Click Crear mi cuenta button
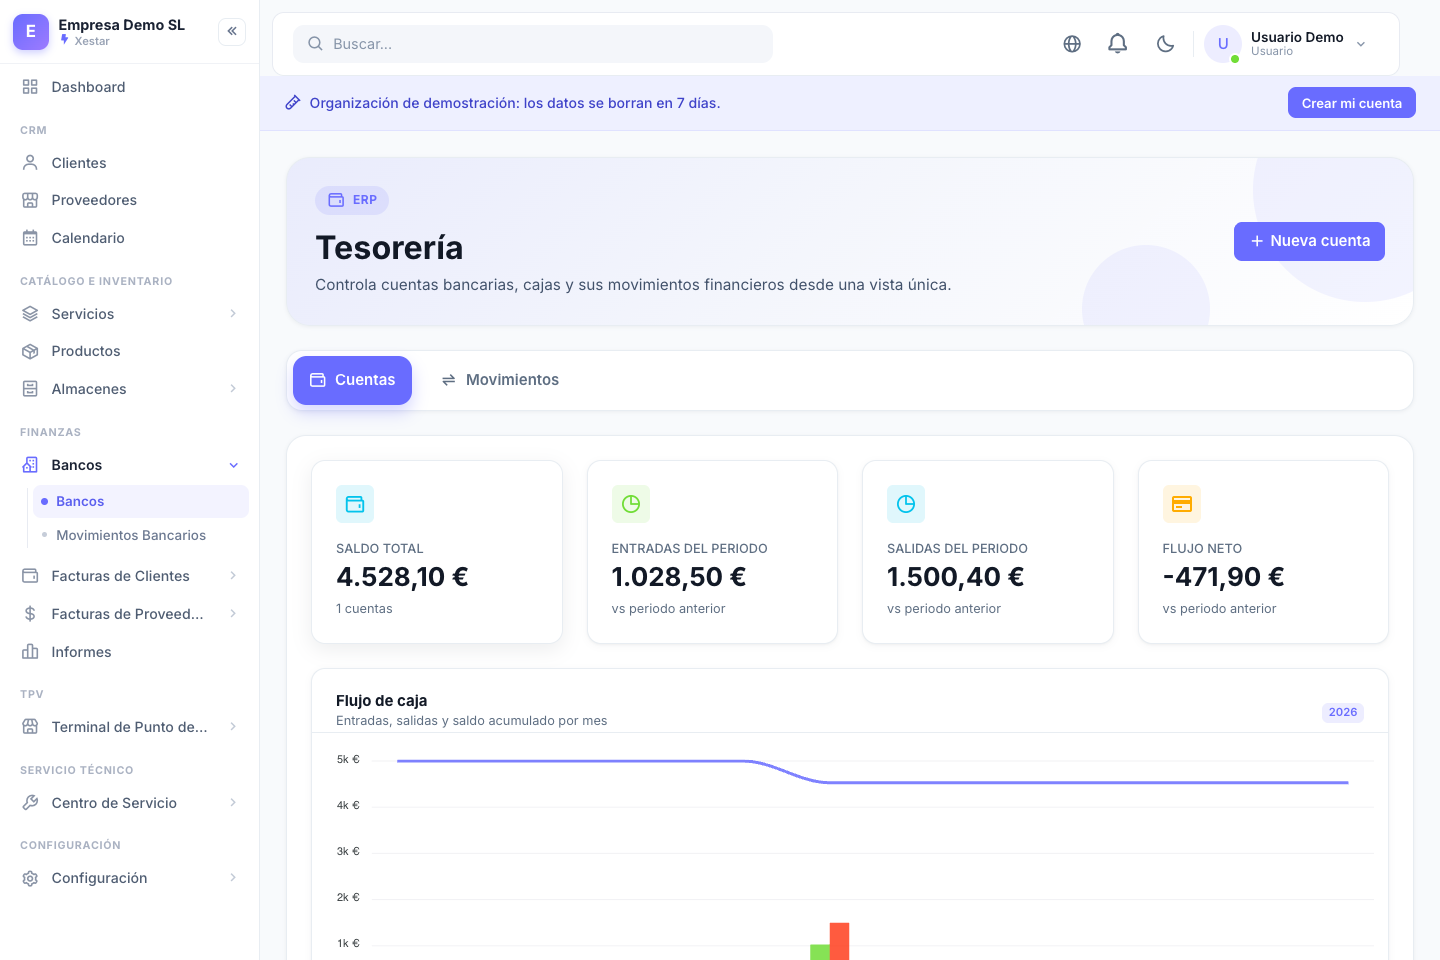This screenshot has height=960, width=1440. [x=1351, y=103]
